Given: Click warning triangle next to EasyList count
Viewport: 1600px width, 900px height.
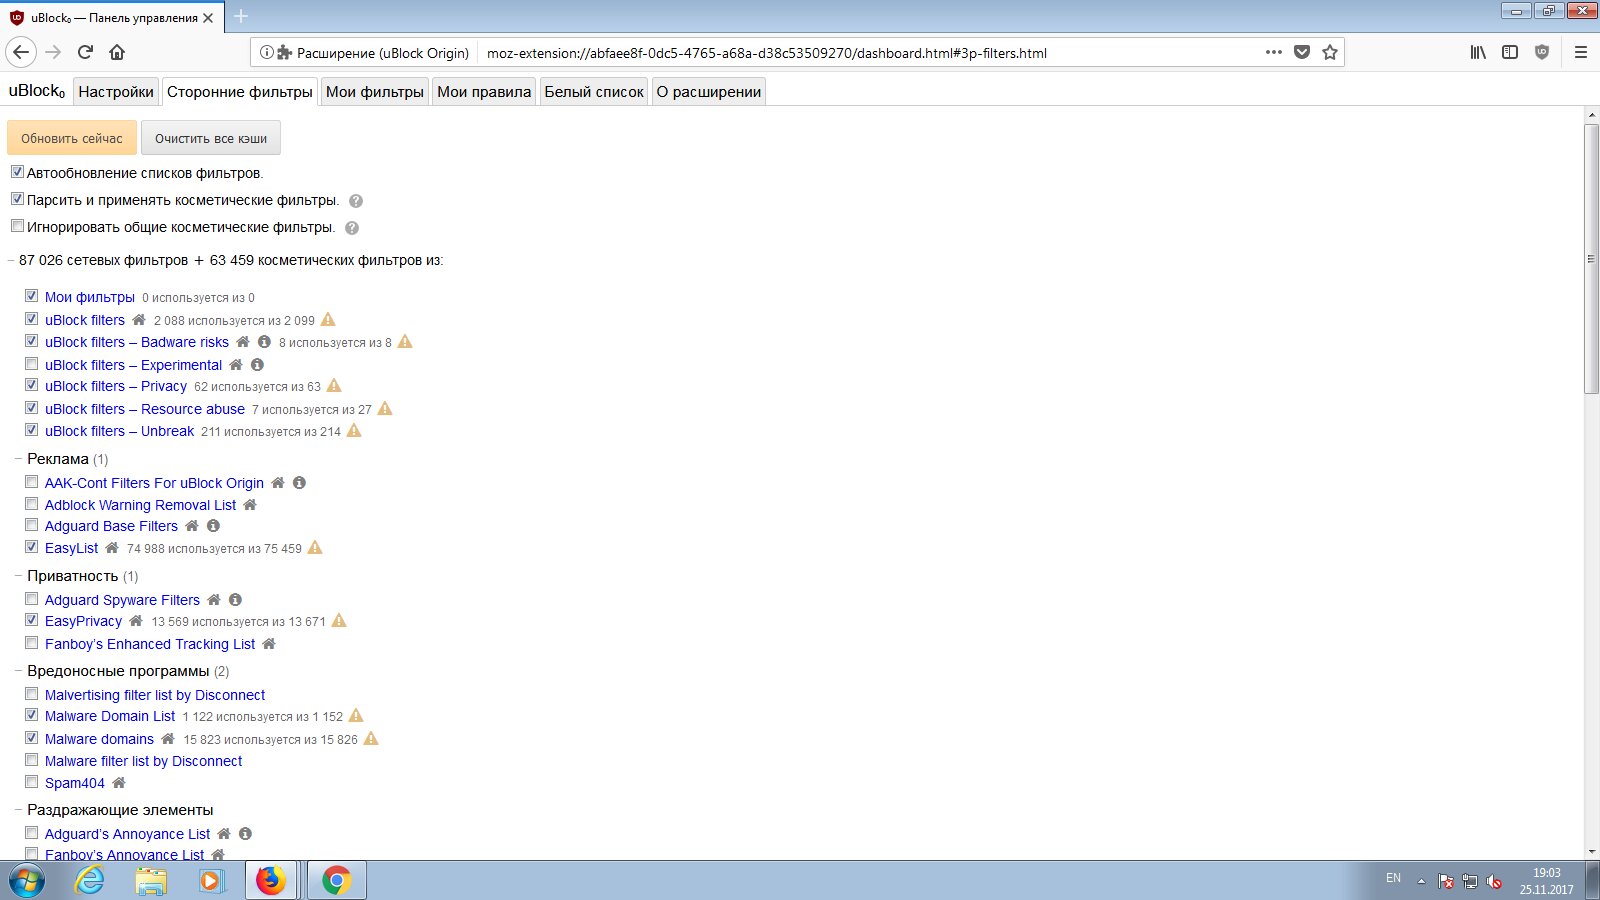Looking at the screenshot, I should click(x=315, y=548).
